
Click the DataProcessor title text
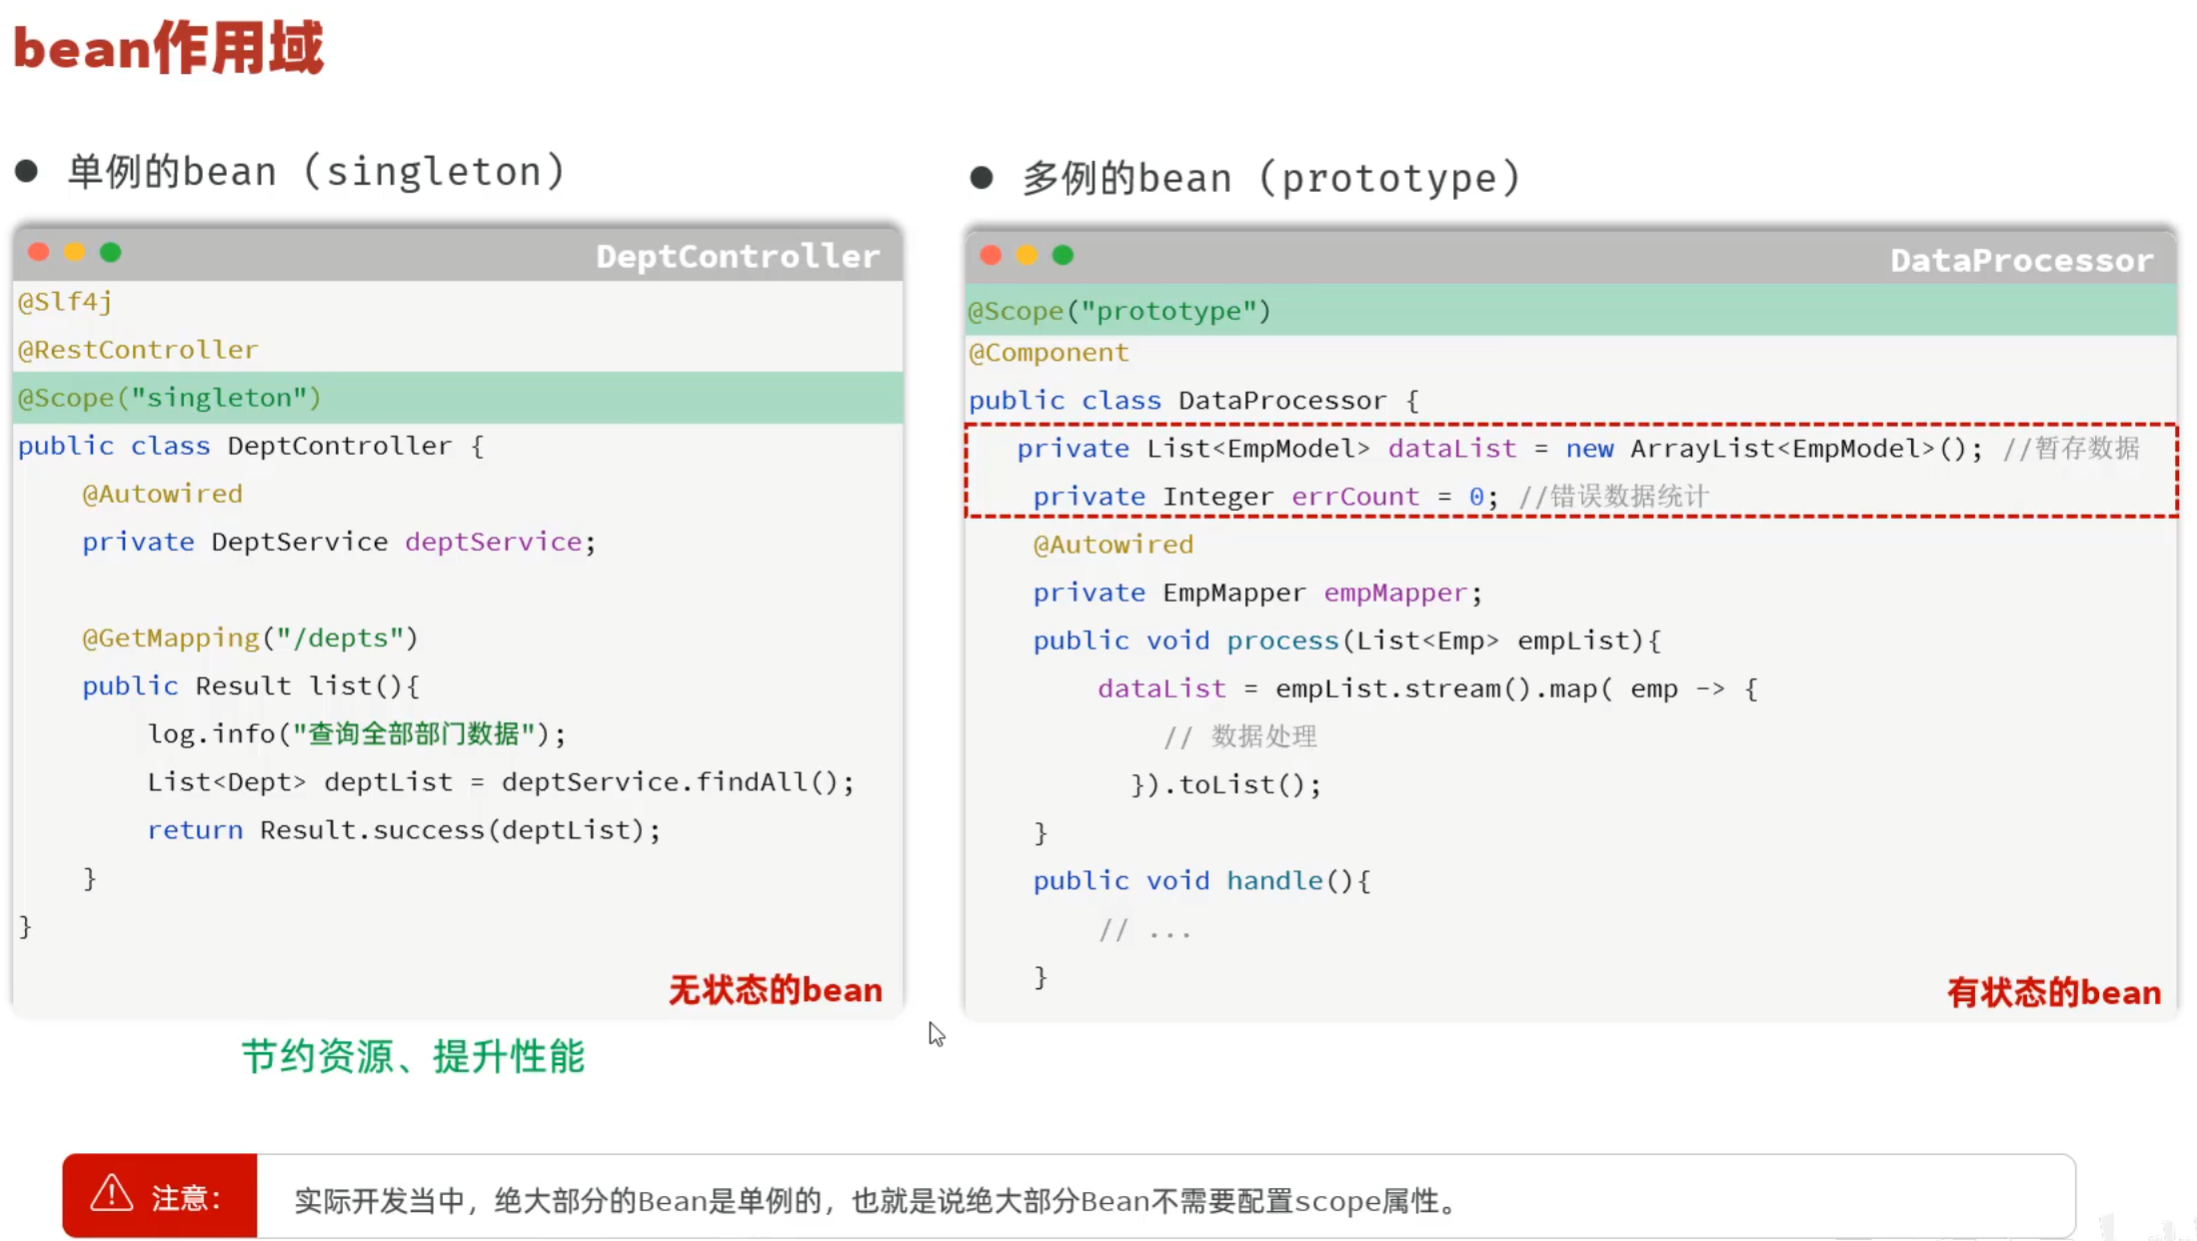tap(2021, 261)
